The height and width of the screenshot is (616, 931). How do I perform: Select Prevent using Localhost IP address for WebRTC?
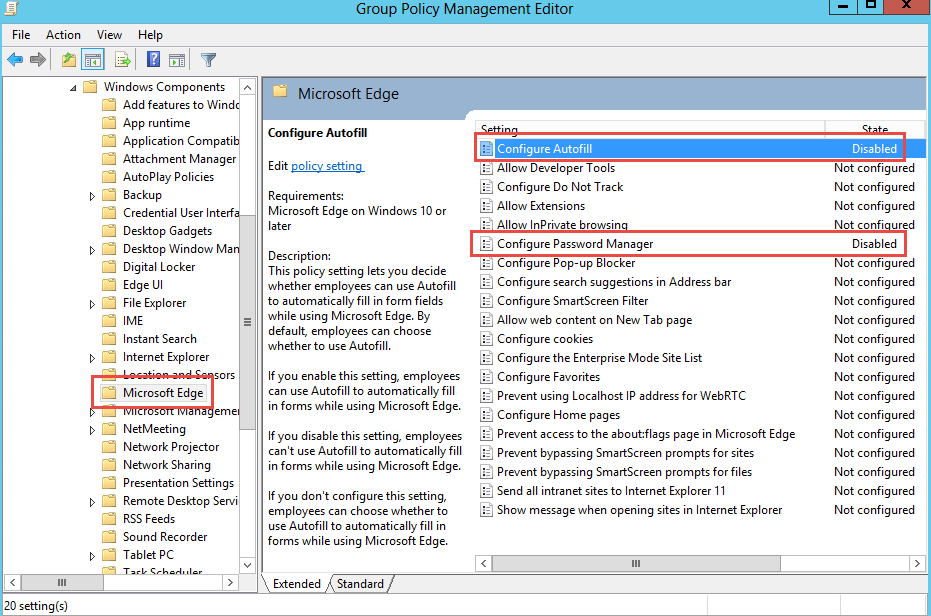pyautogui.click(x=701, y=396)
